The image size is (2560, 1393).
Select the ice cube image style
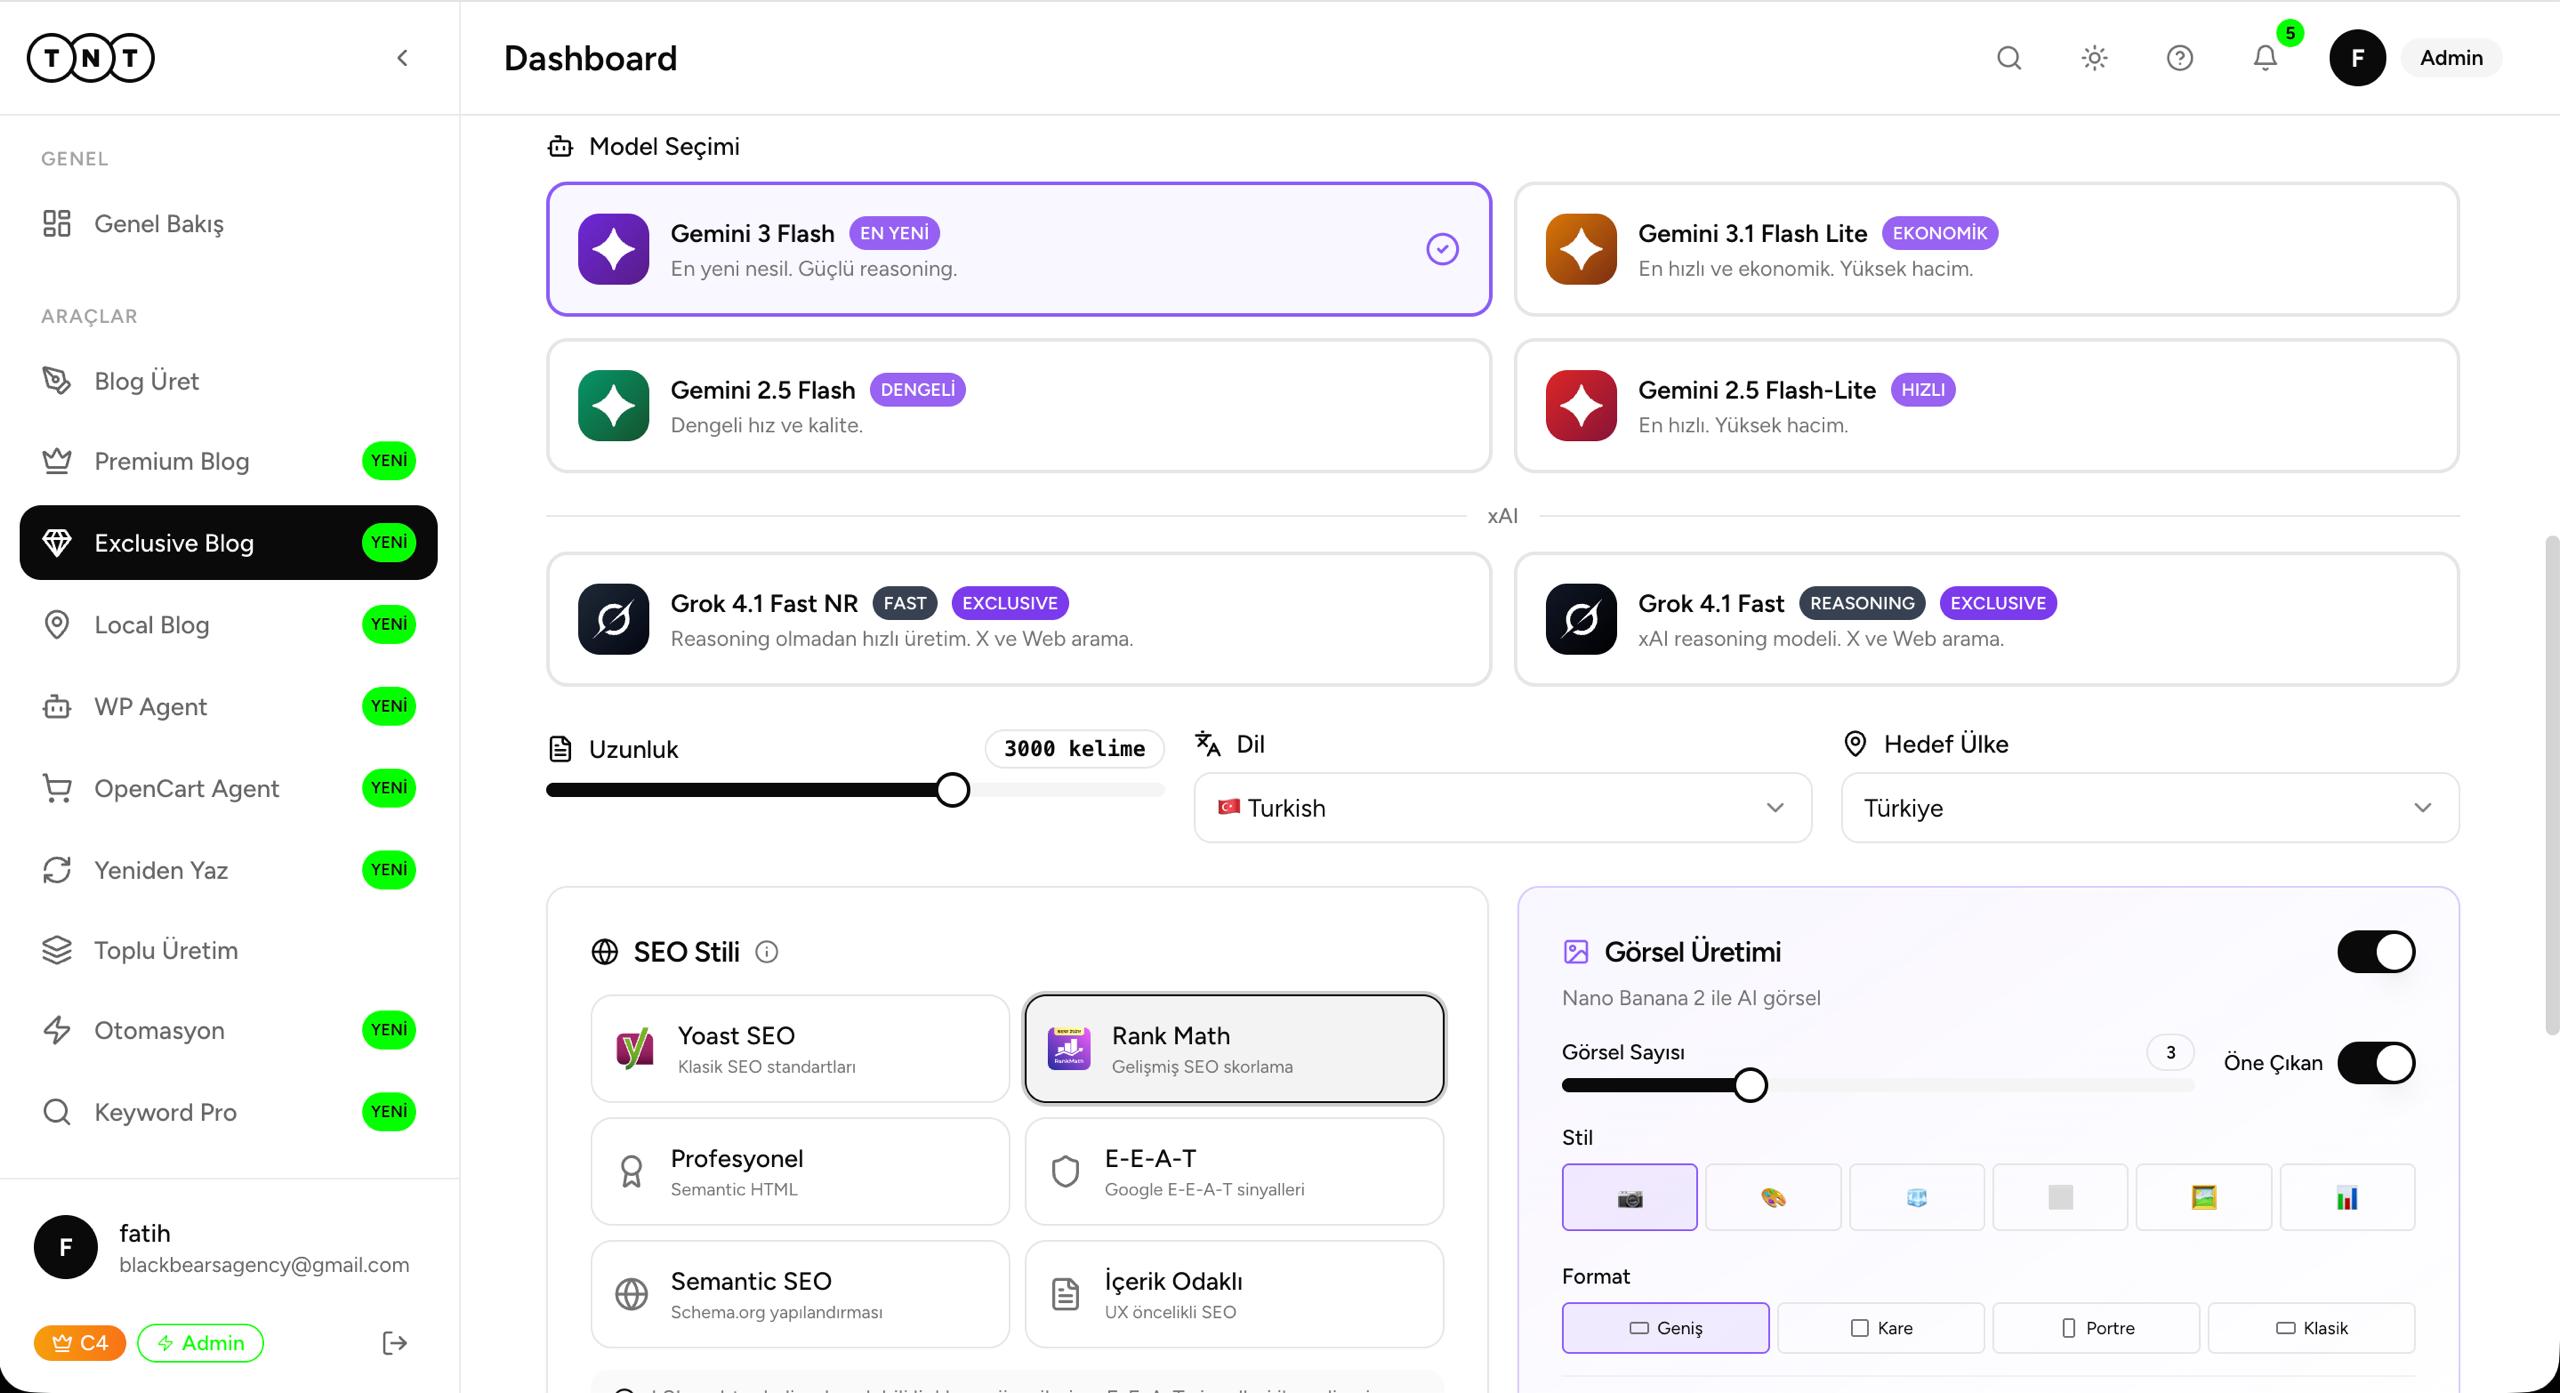1916,1197
